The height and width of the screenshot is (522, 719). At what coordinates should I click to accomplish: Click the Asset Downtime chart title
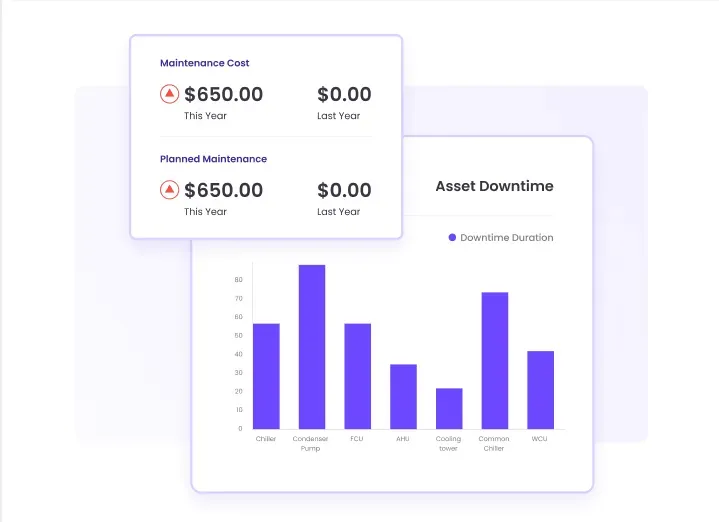[x=494, y=186]
